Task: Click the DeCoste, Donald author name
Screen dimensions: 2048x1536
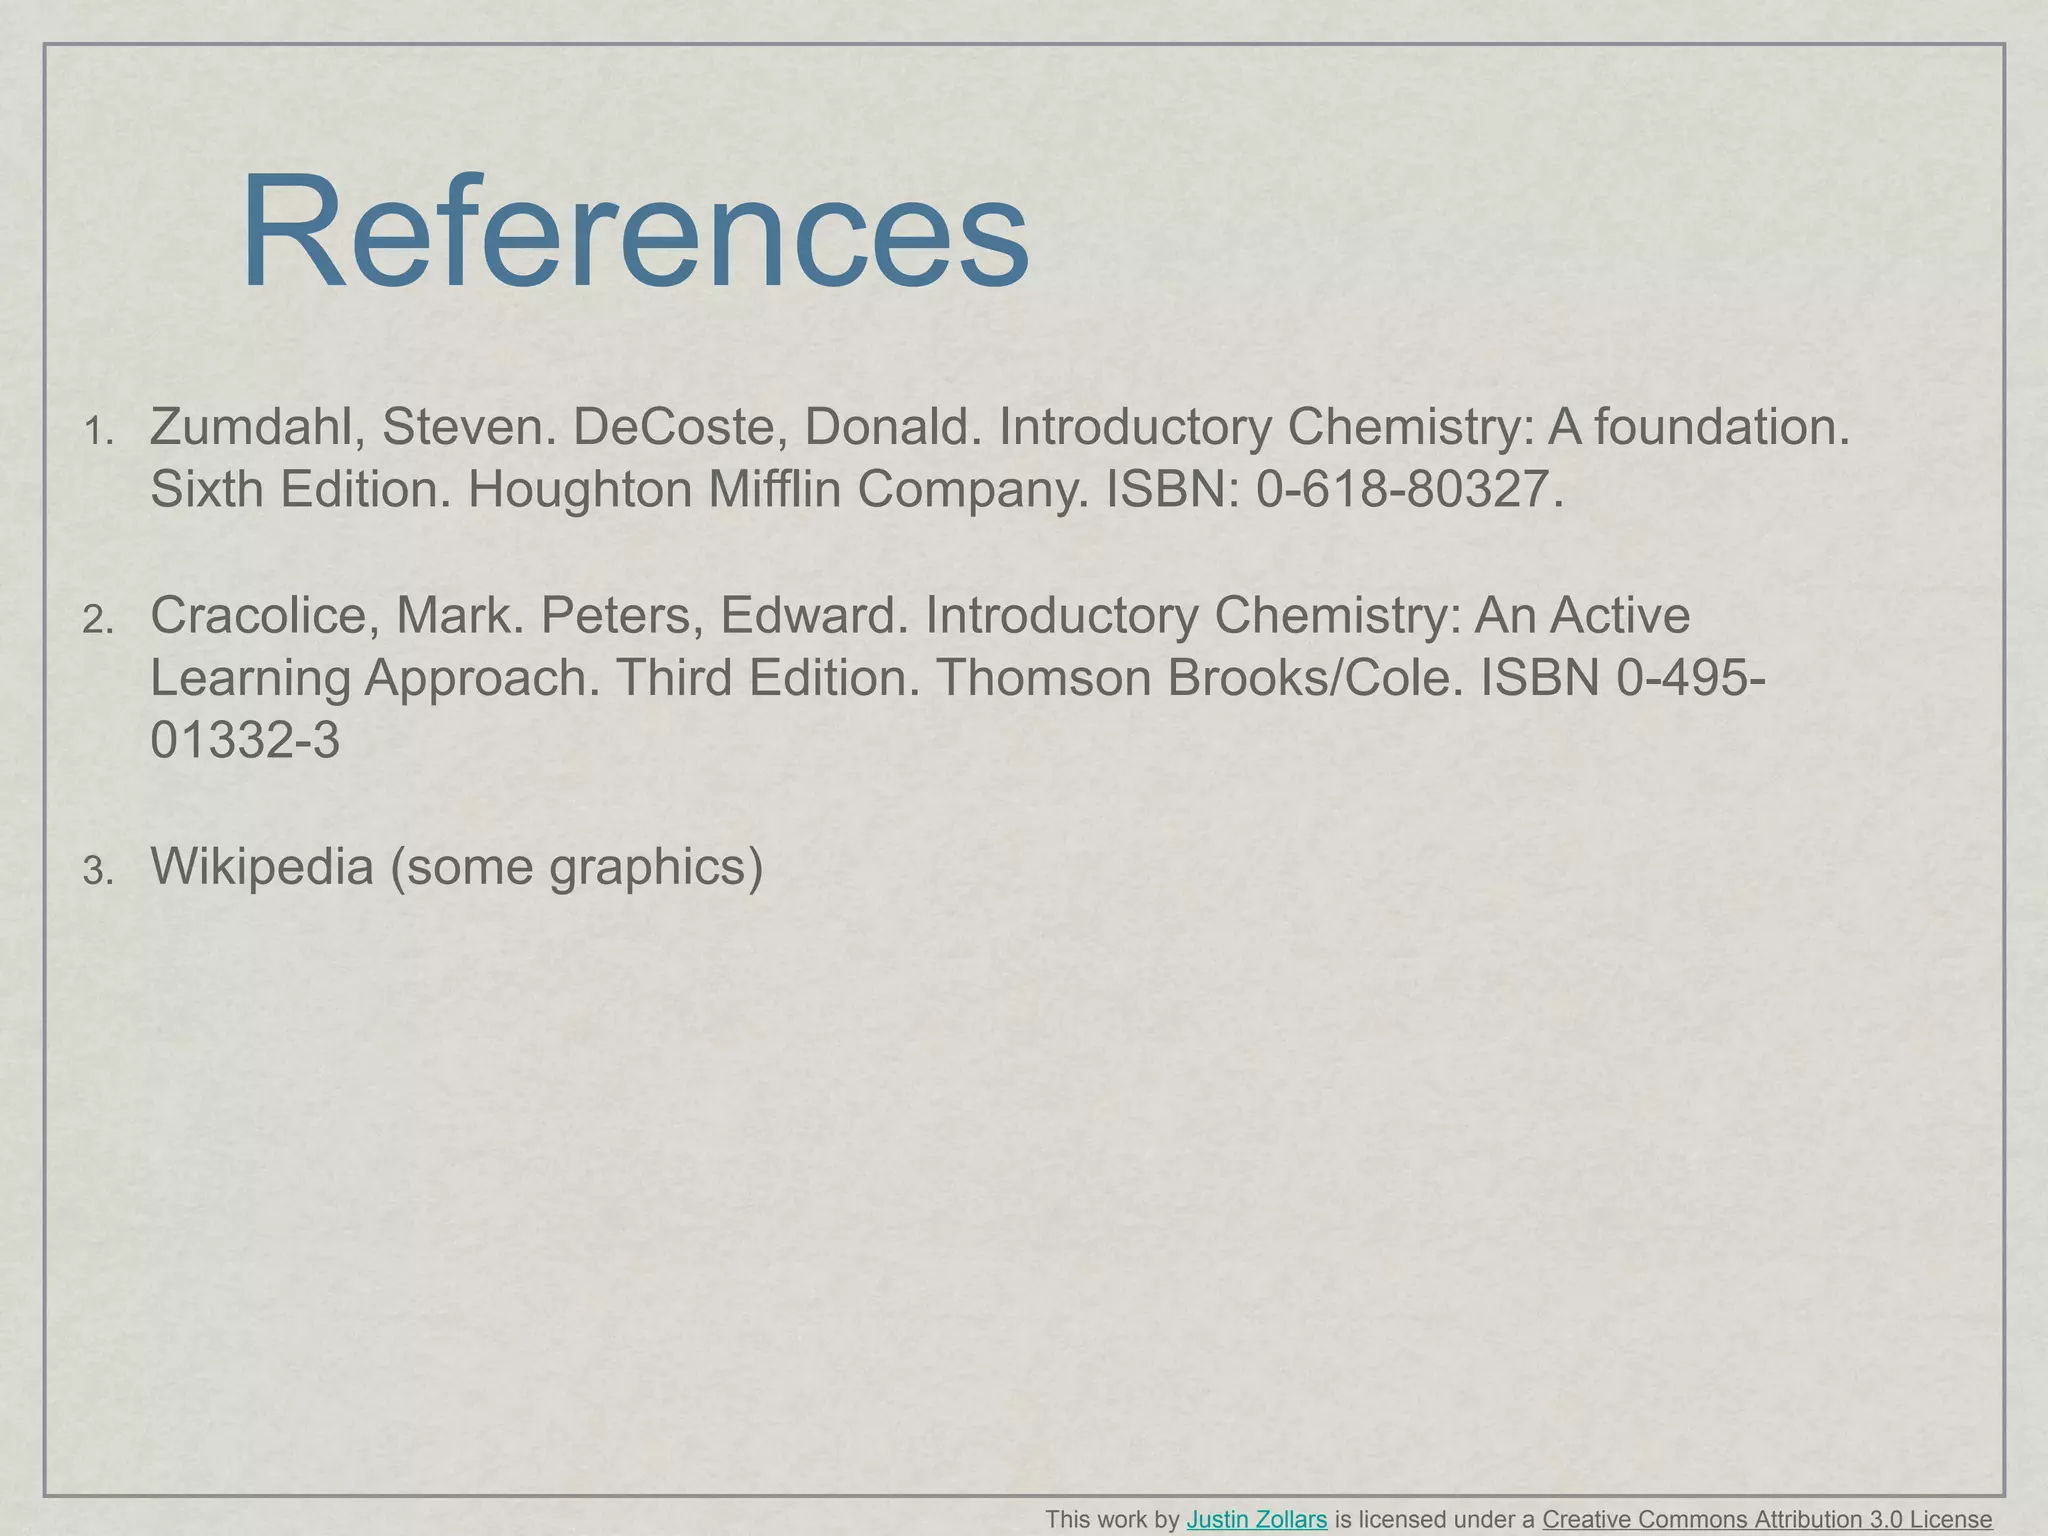Action: 777,426
